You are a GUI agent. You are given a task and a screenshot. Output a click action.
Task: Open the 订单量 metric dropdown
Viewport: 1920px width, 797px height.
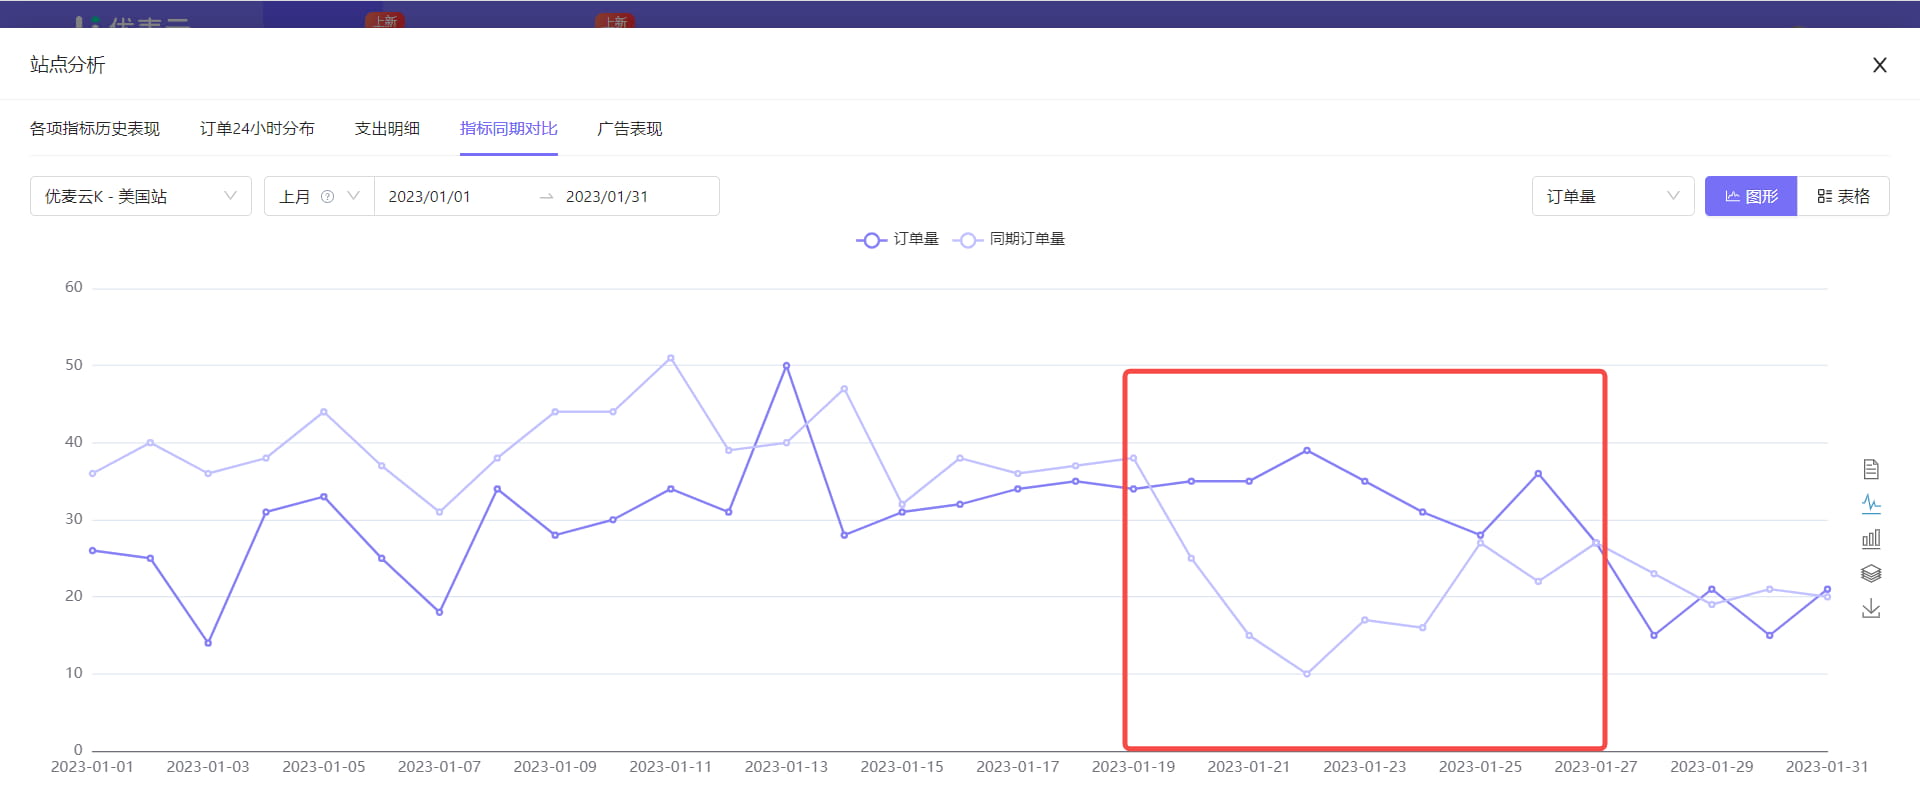click(1613, 196)
